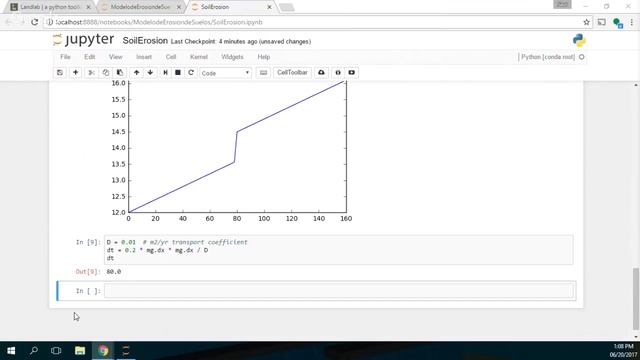Click the Python [conda root] kernel label

[548, 57]
